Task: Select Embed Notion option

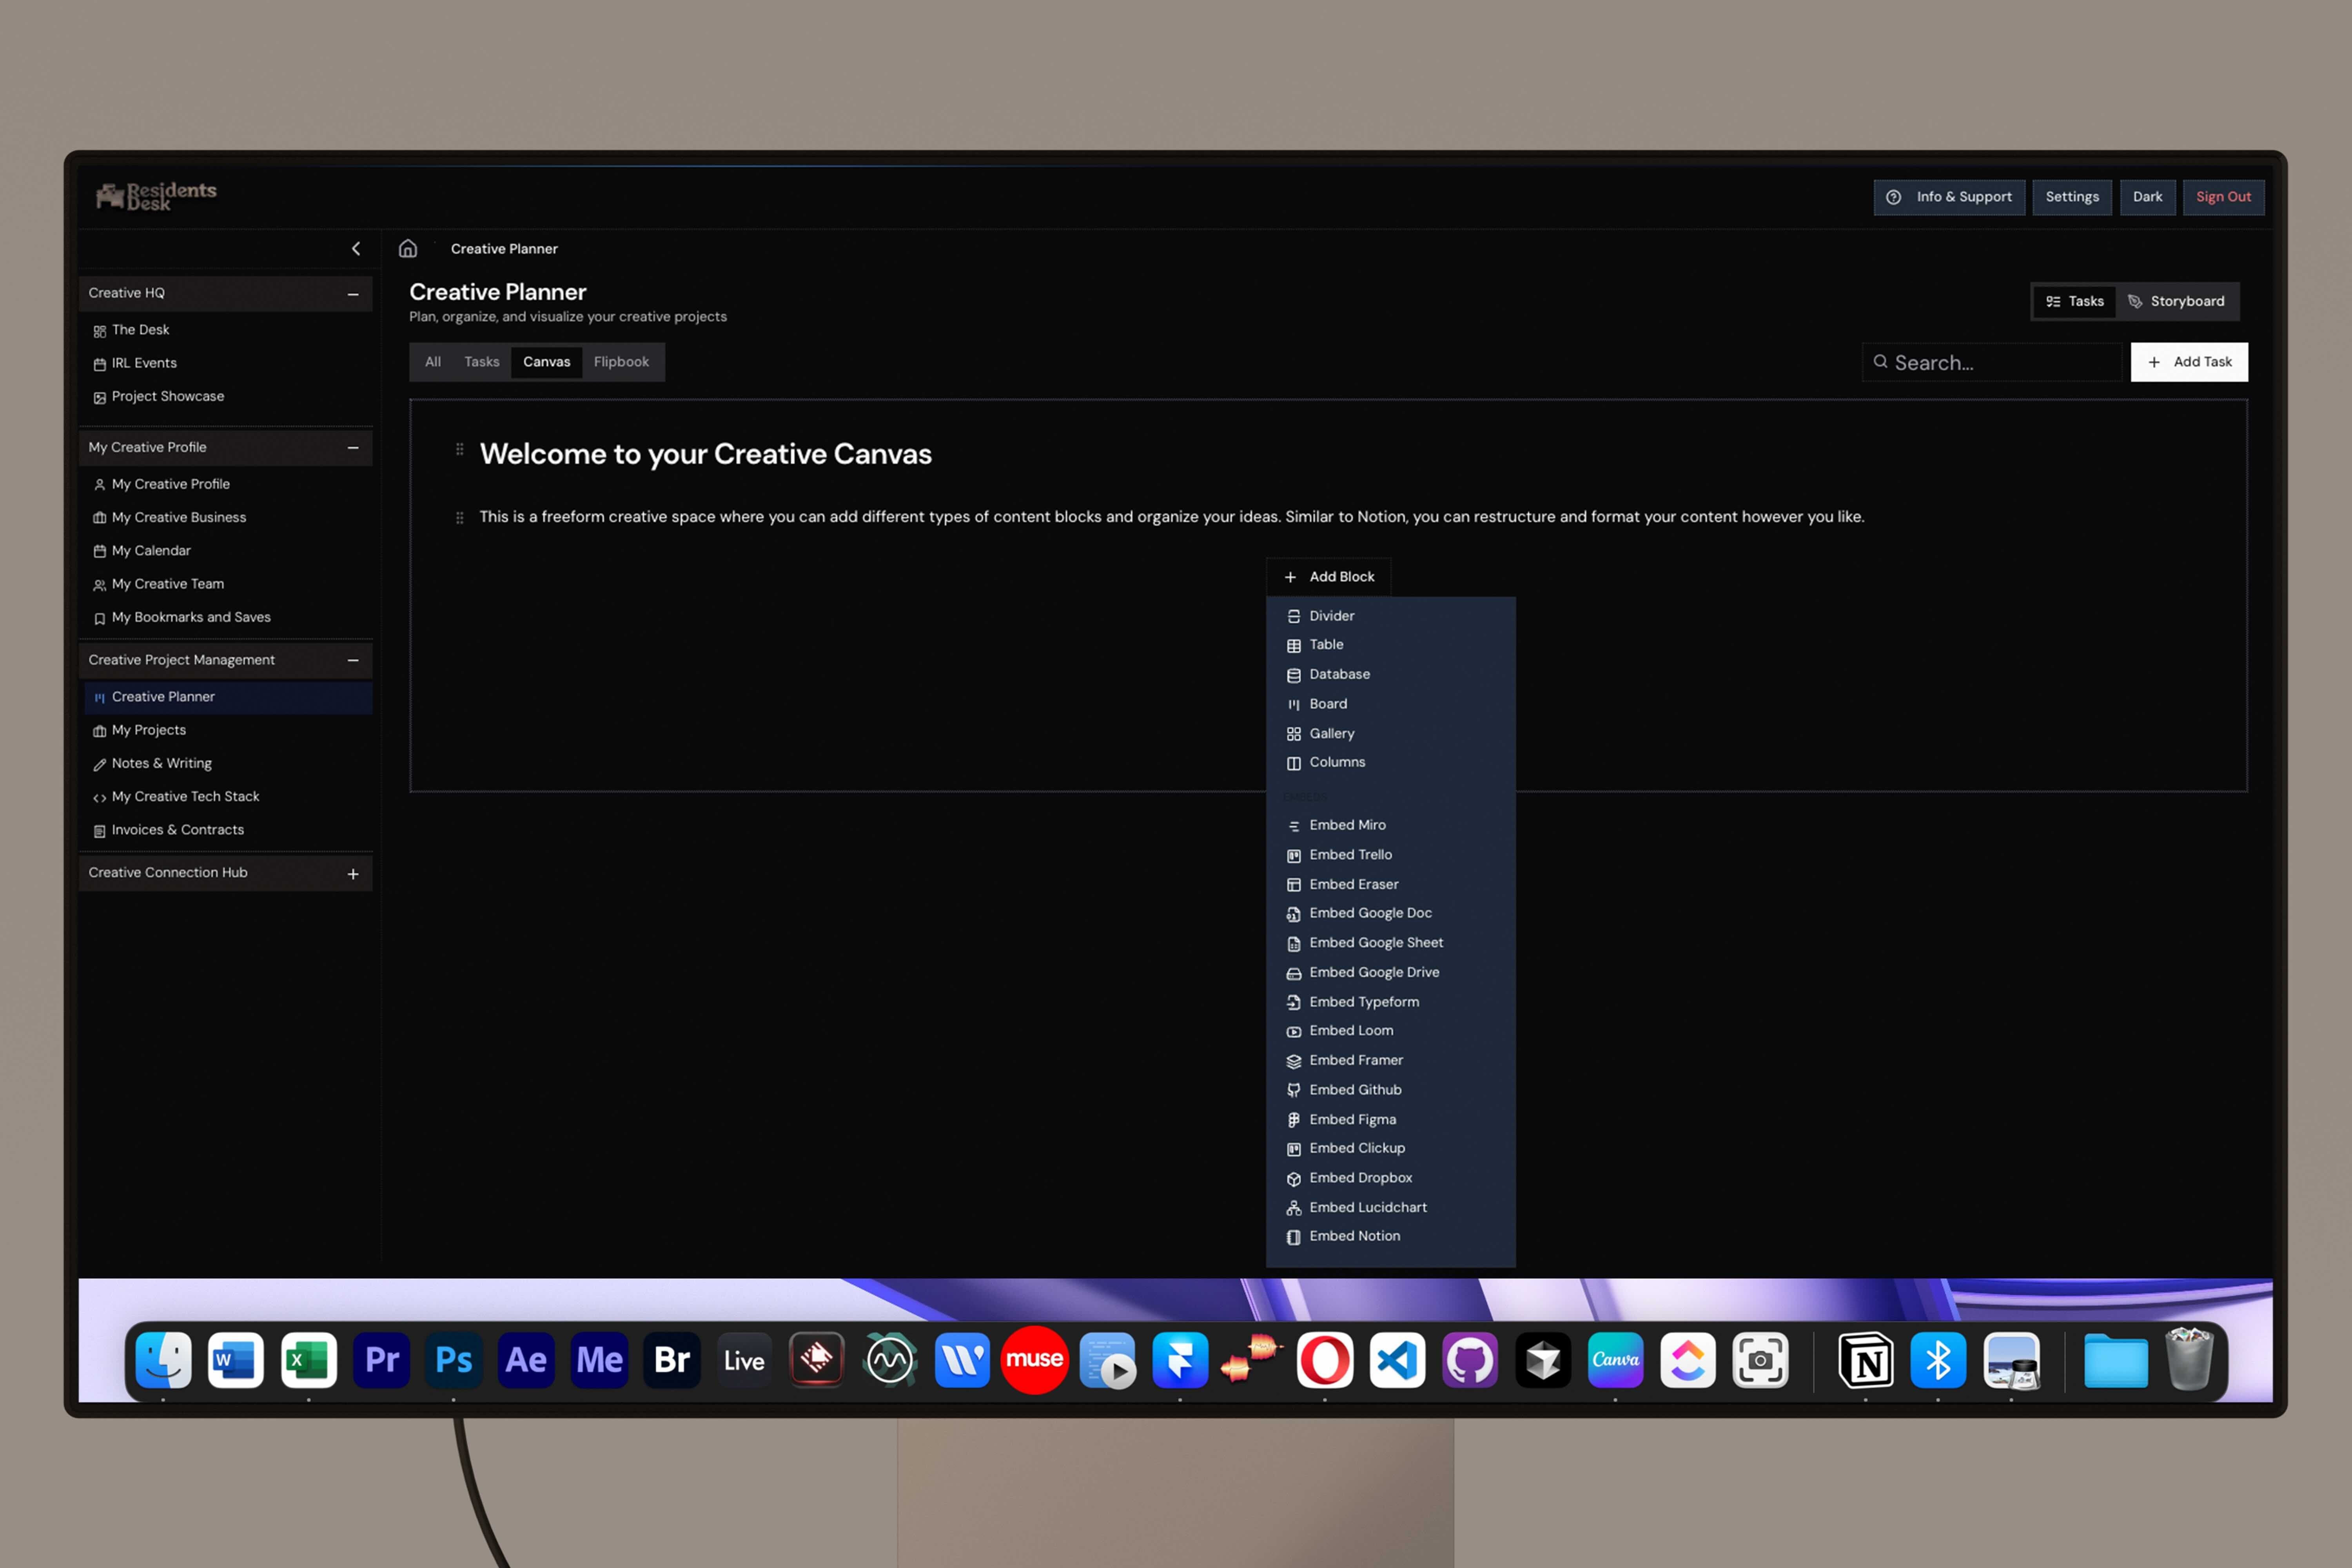Action: pos(1390,1237)
